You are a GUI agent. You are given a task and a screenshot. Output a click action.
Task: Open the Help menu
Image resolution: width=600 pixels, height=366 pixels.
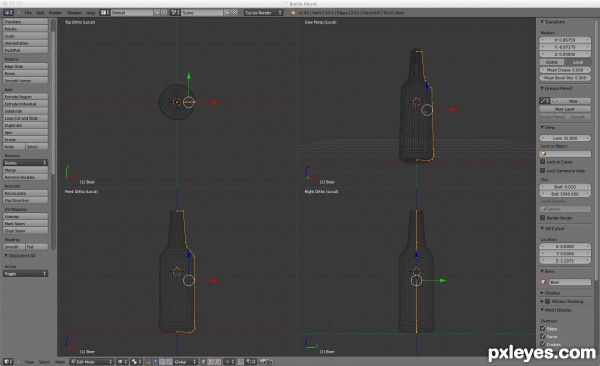90,13
